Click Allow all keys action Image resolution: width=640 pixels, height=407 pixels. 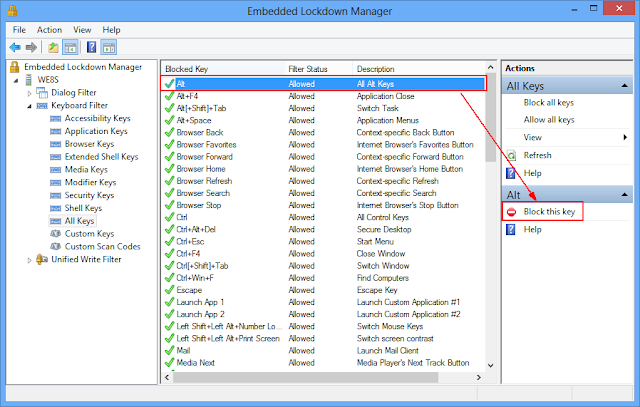[x=549, y=120]
